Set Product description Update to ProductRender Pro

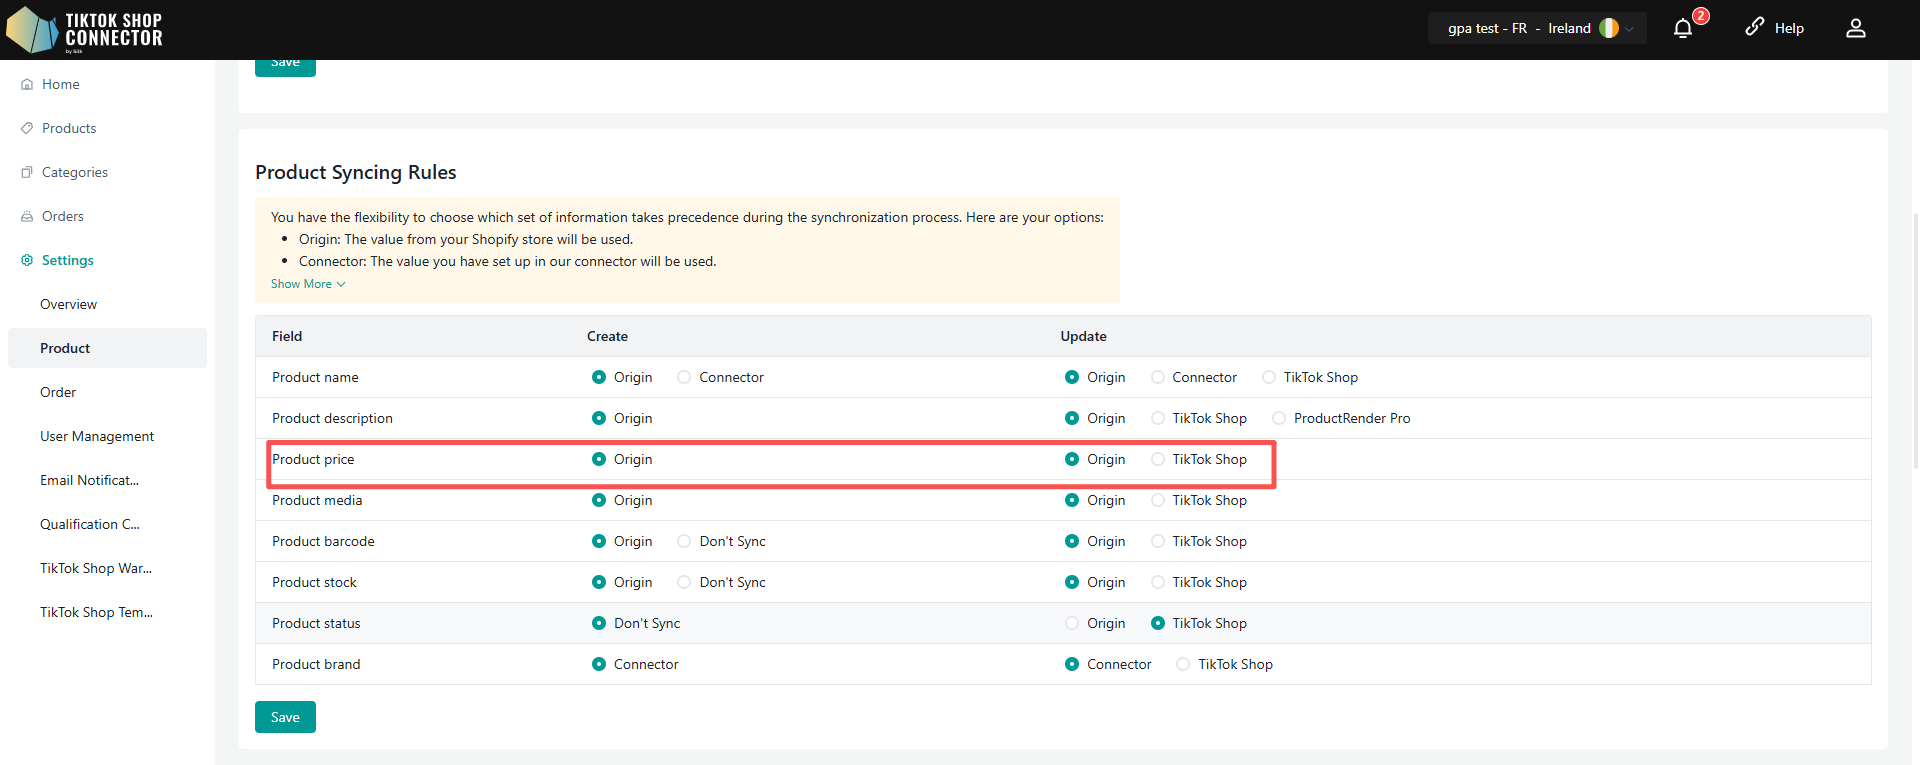click(x=1279, y=418)
